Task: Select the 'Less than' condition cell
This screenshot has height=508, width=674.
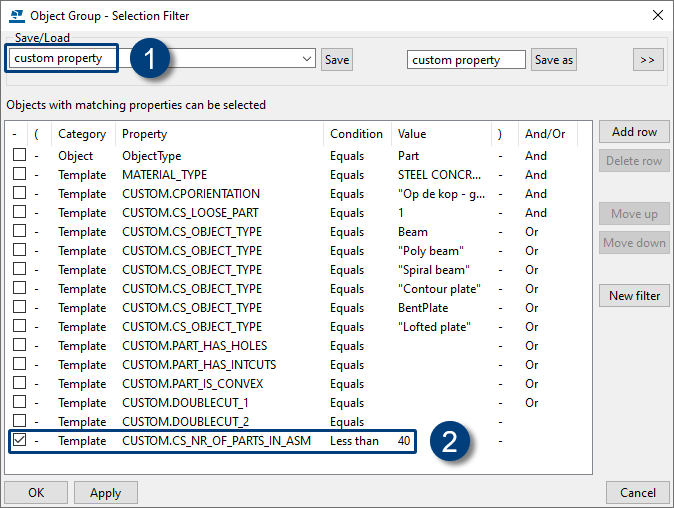Action: tap(354, 441)
